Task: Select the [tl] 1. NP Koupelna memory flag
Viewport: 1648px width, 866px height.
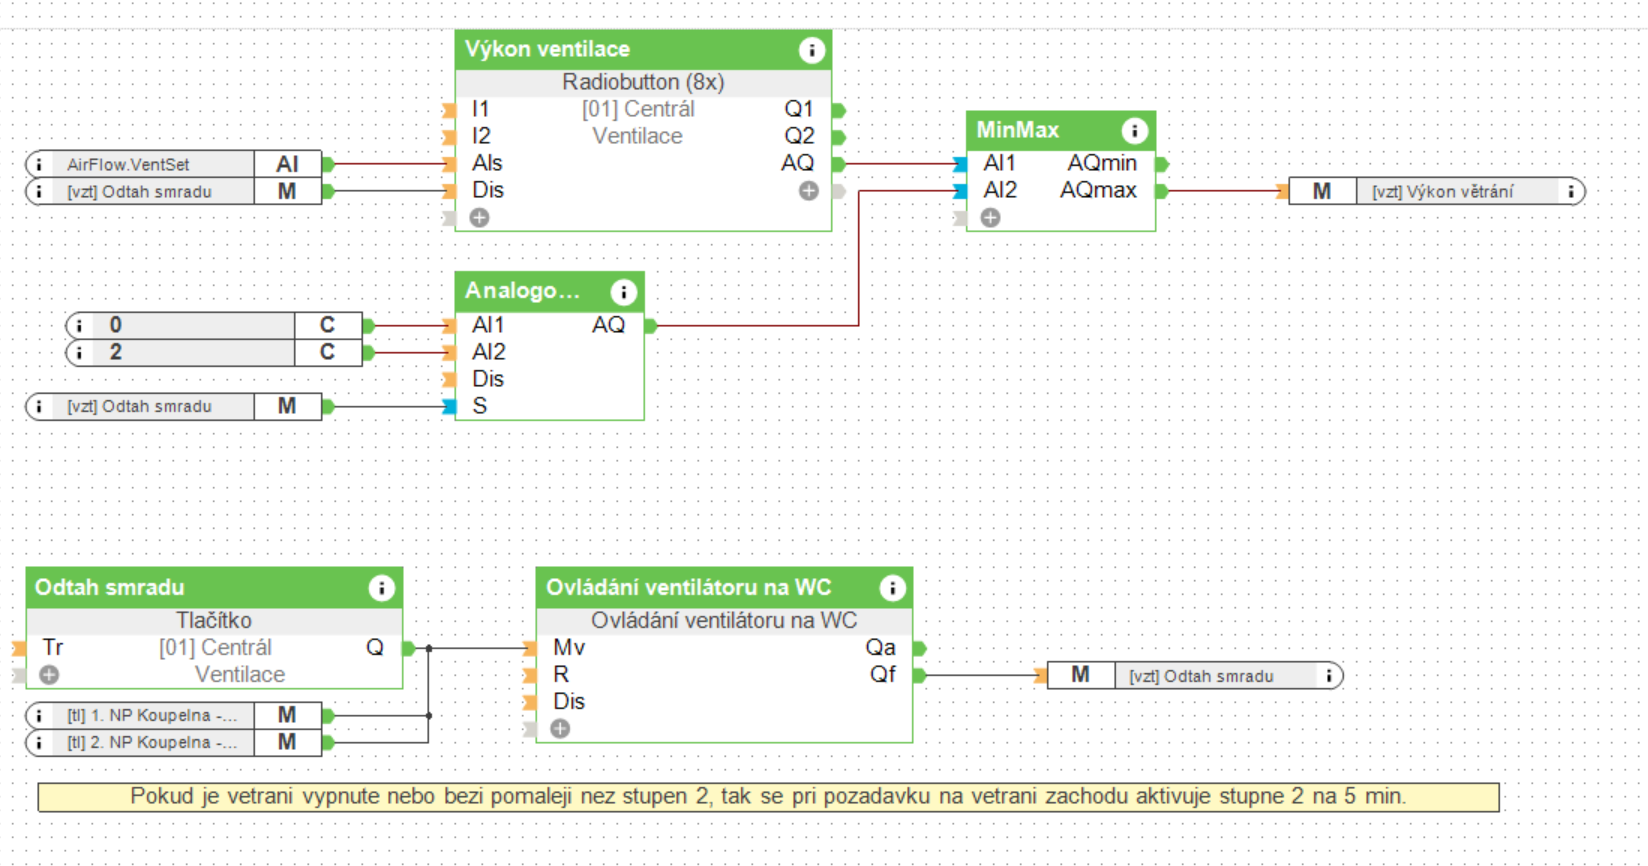Action: [174, 715]
